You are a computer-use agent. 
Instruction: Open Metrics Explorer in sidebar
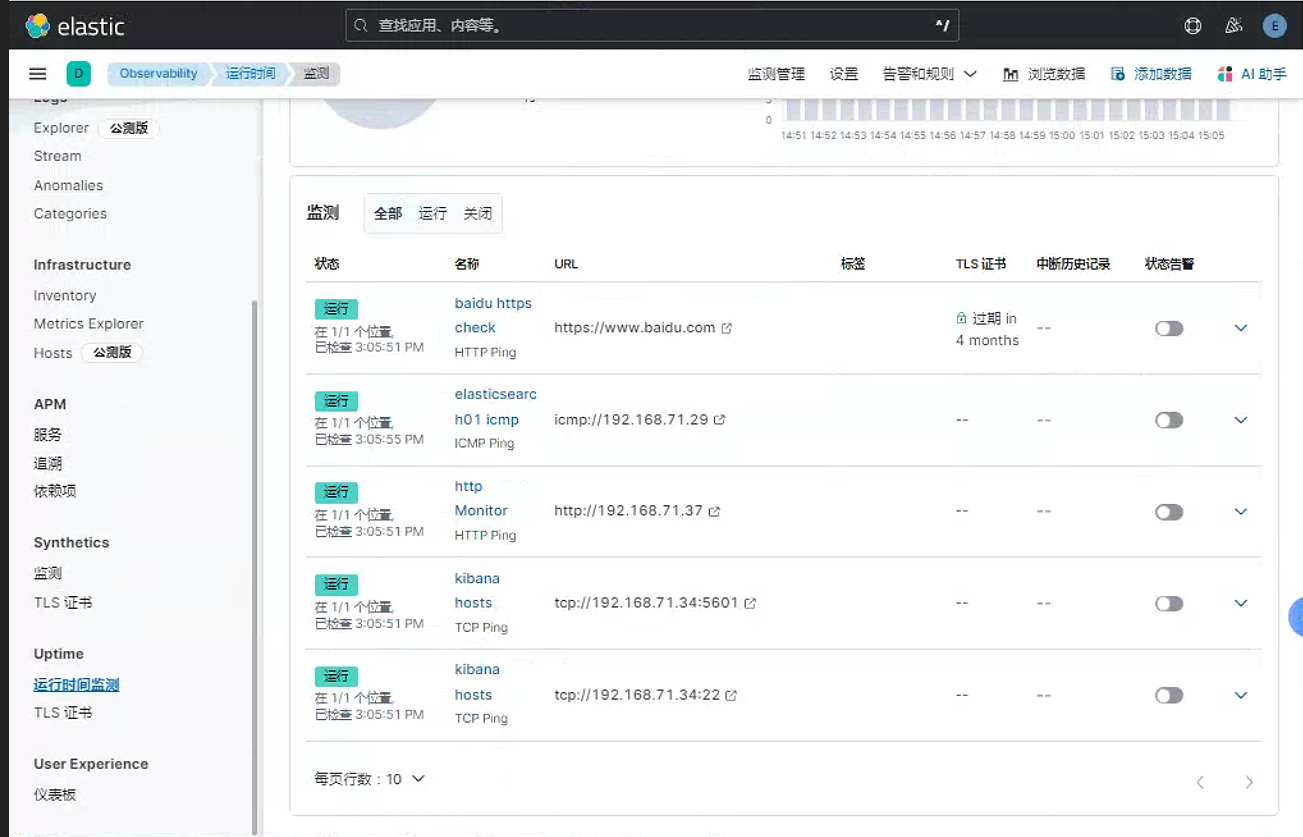89,324
